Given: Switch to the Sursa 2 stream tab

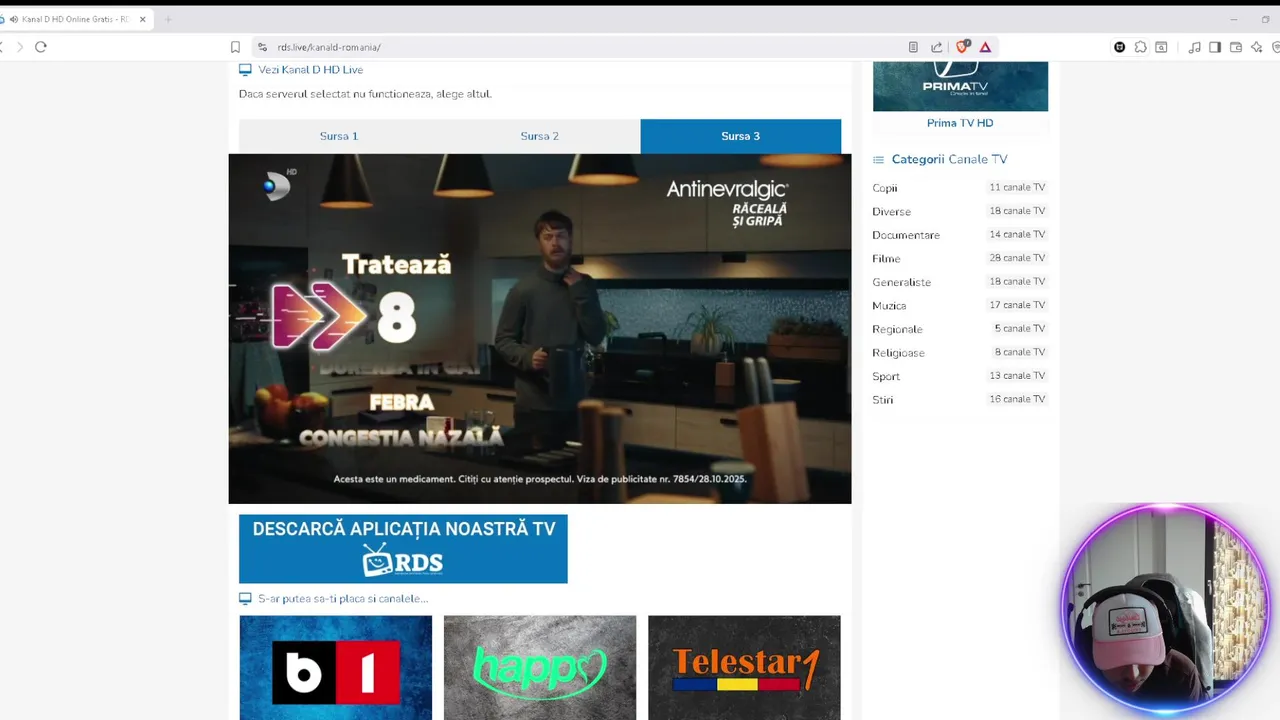Looking at the screenshot, I should pos(540,136).
